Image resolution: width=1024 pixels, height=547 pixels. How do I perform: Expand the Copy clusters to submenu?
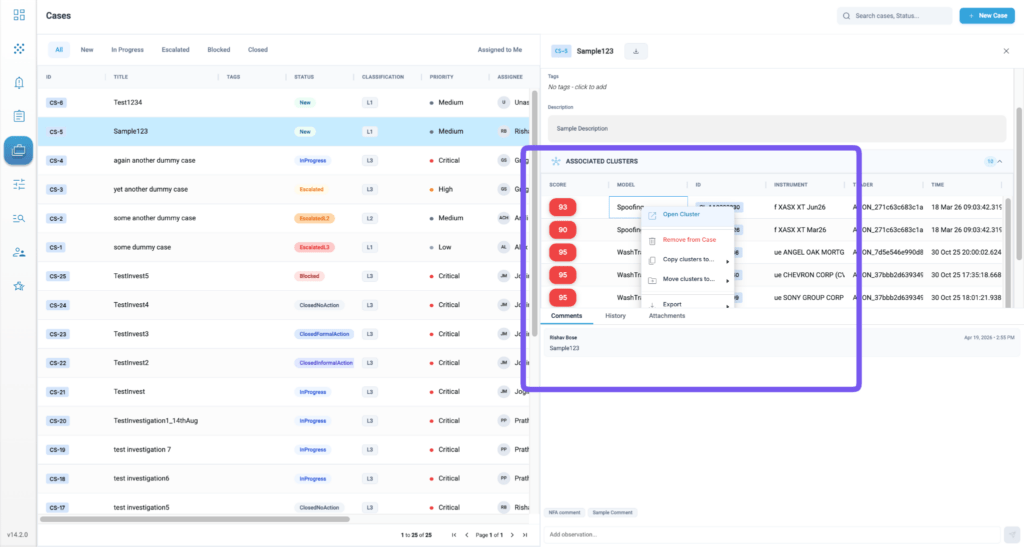tap(688, 260)
